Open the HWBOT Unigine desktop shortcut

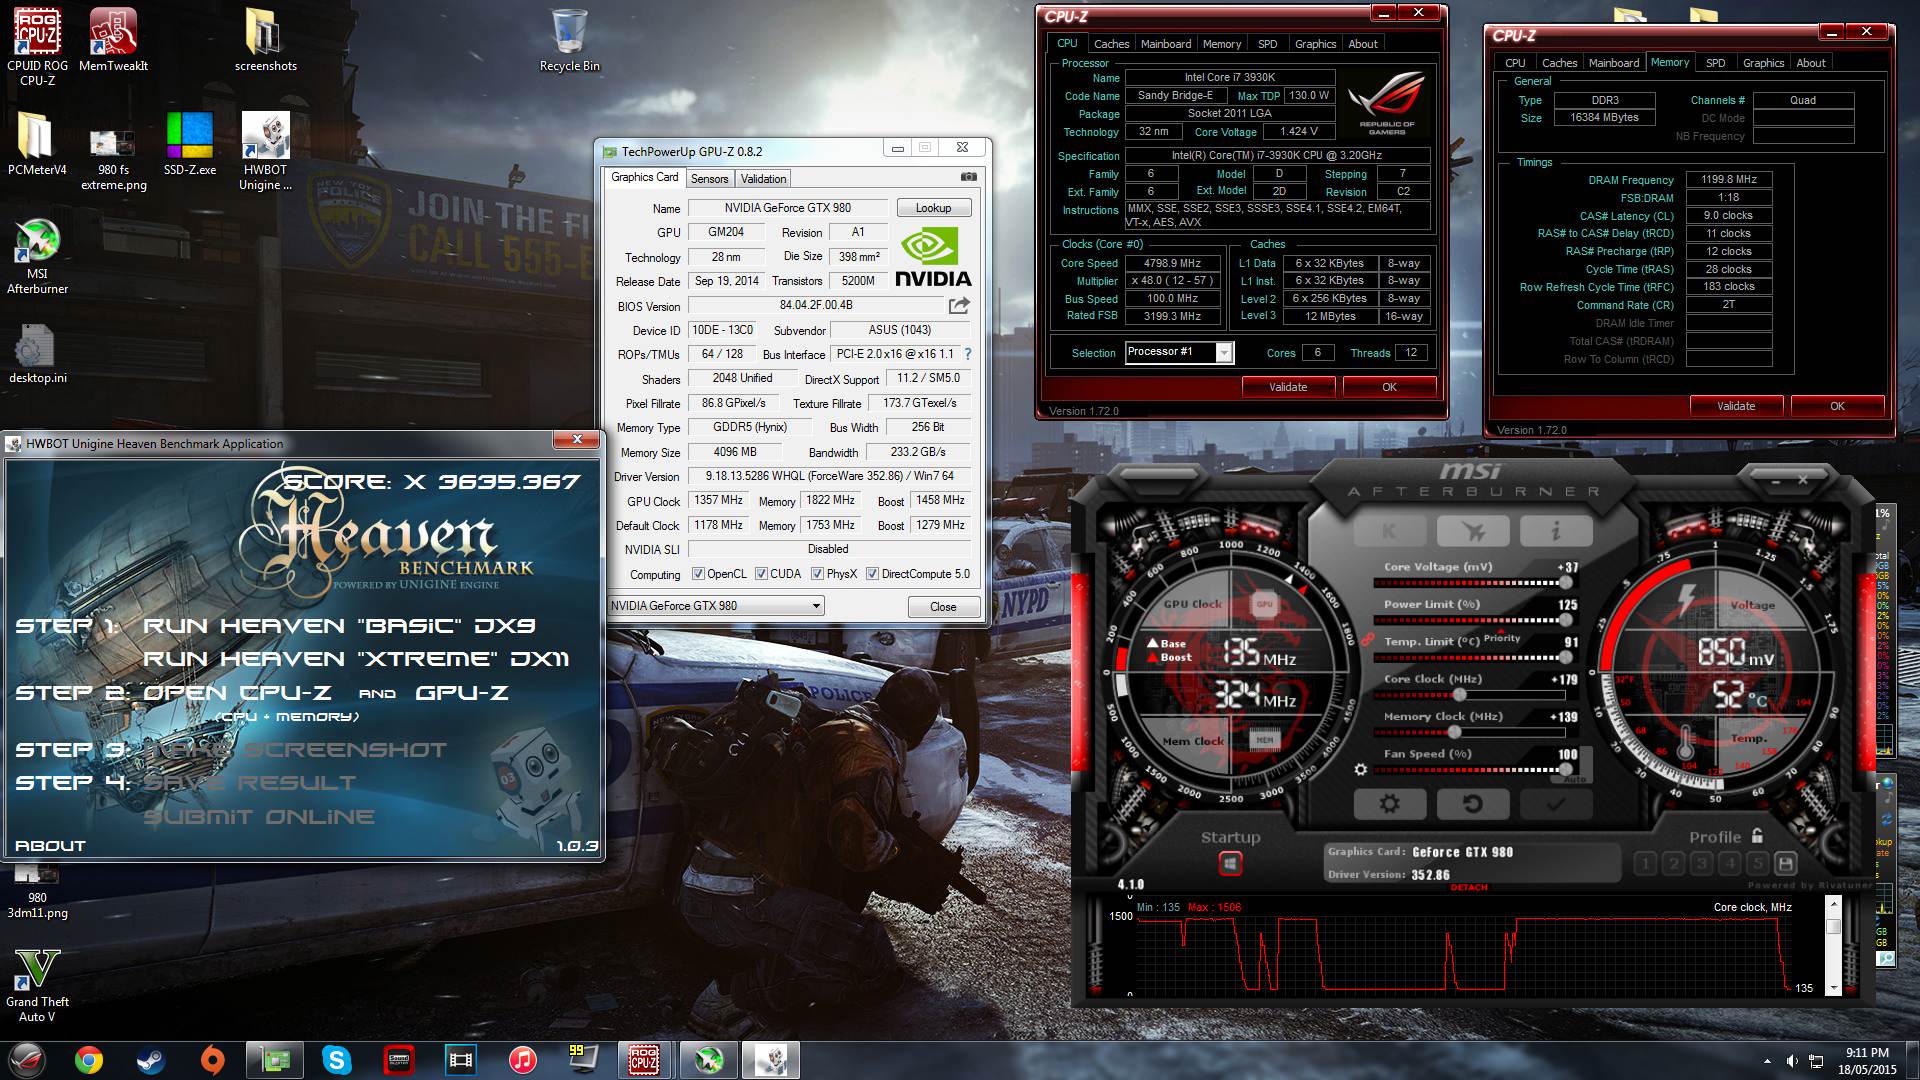(x=265, y=151)
